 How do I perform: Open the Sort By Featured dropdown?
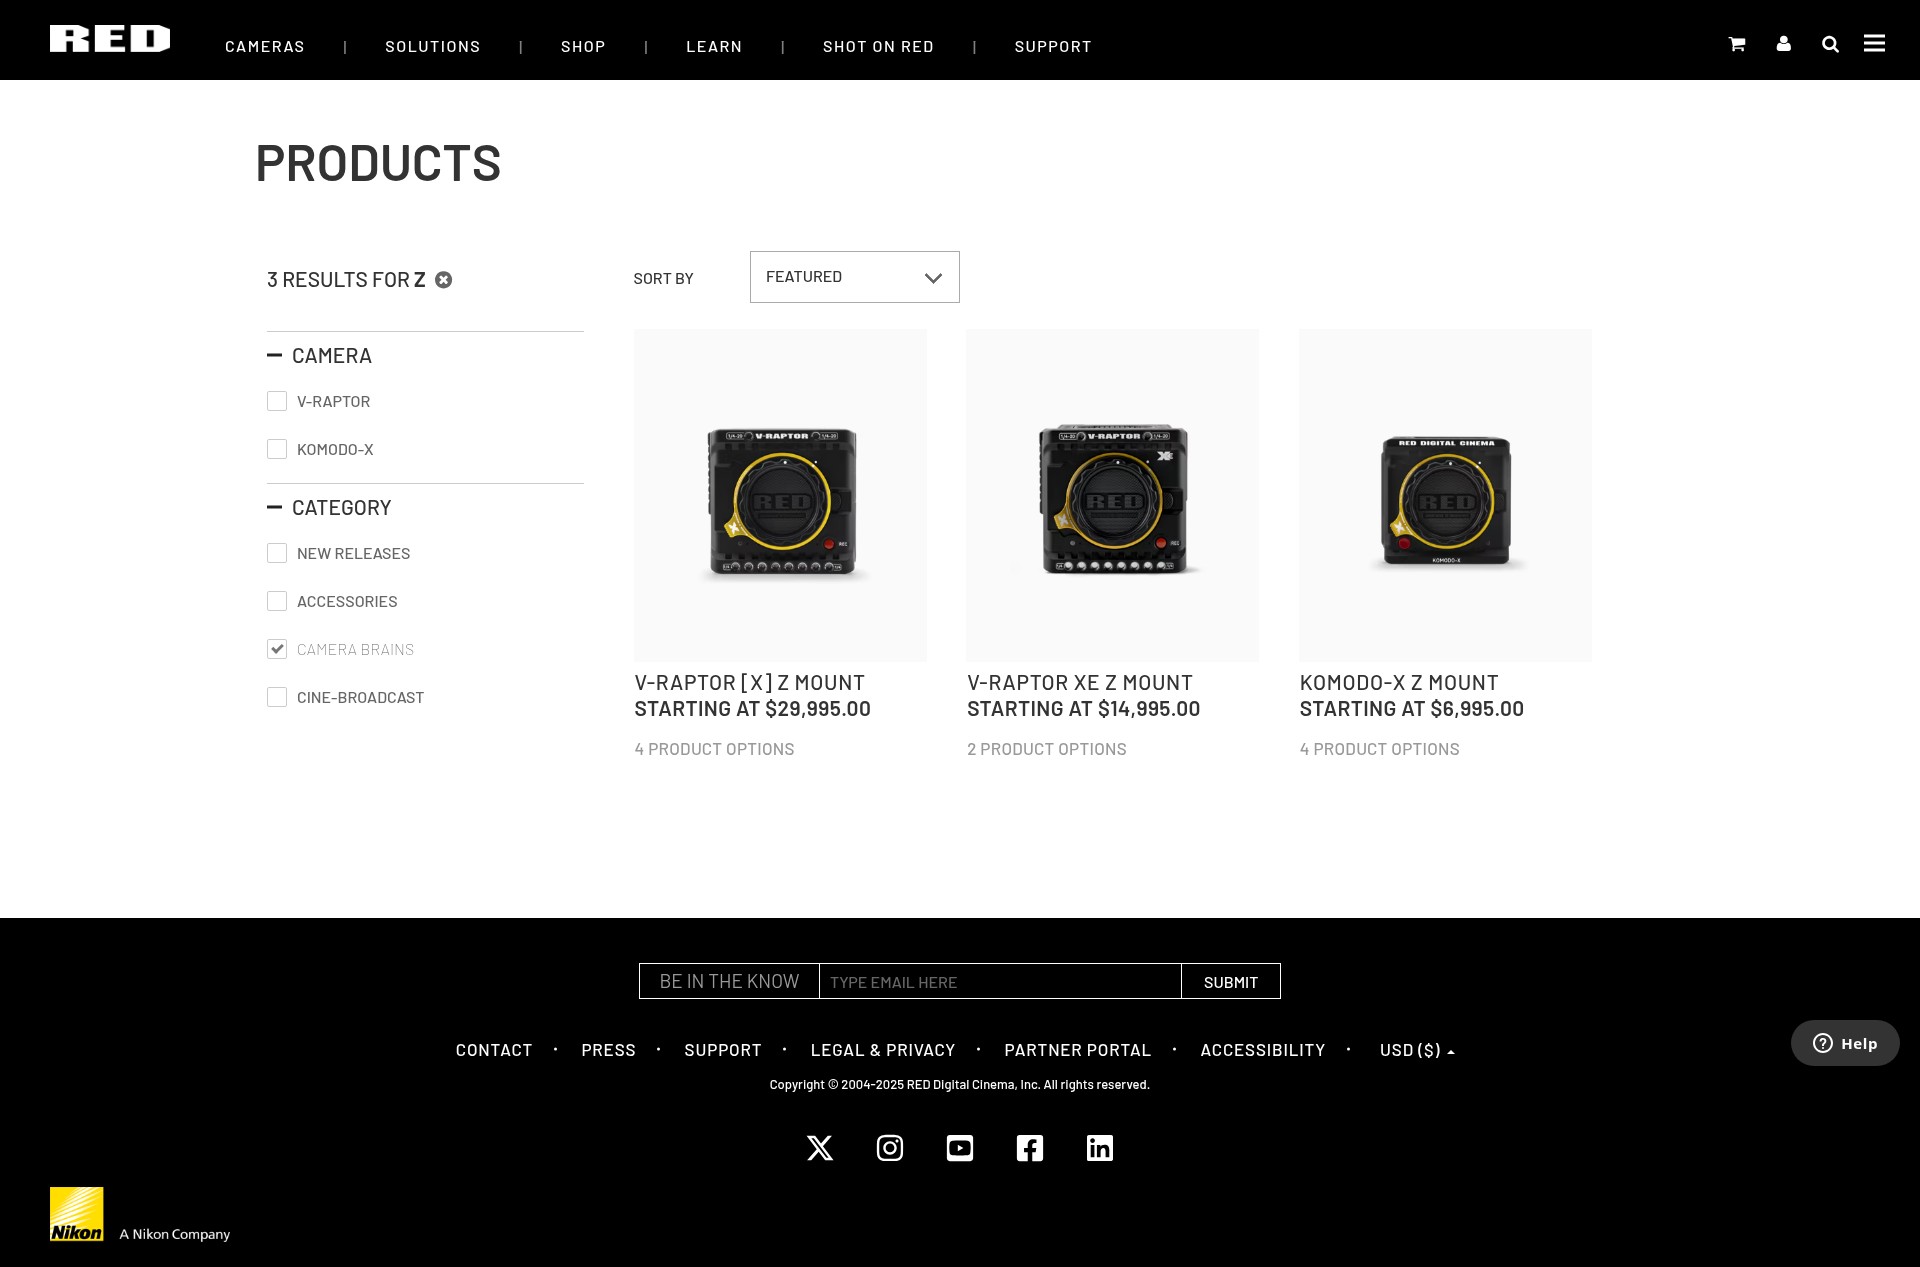855,277
